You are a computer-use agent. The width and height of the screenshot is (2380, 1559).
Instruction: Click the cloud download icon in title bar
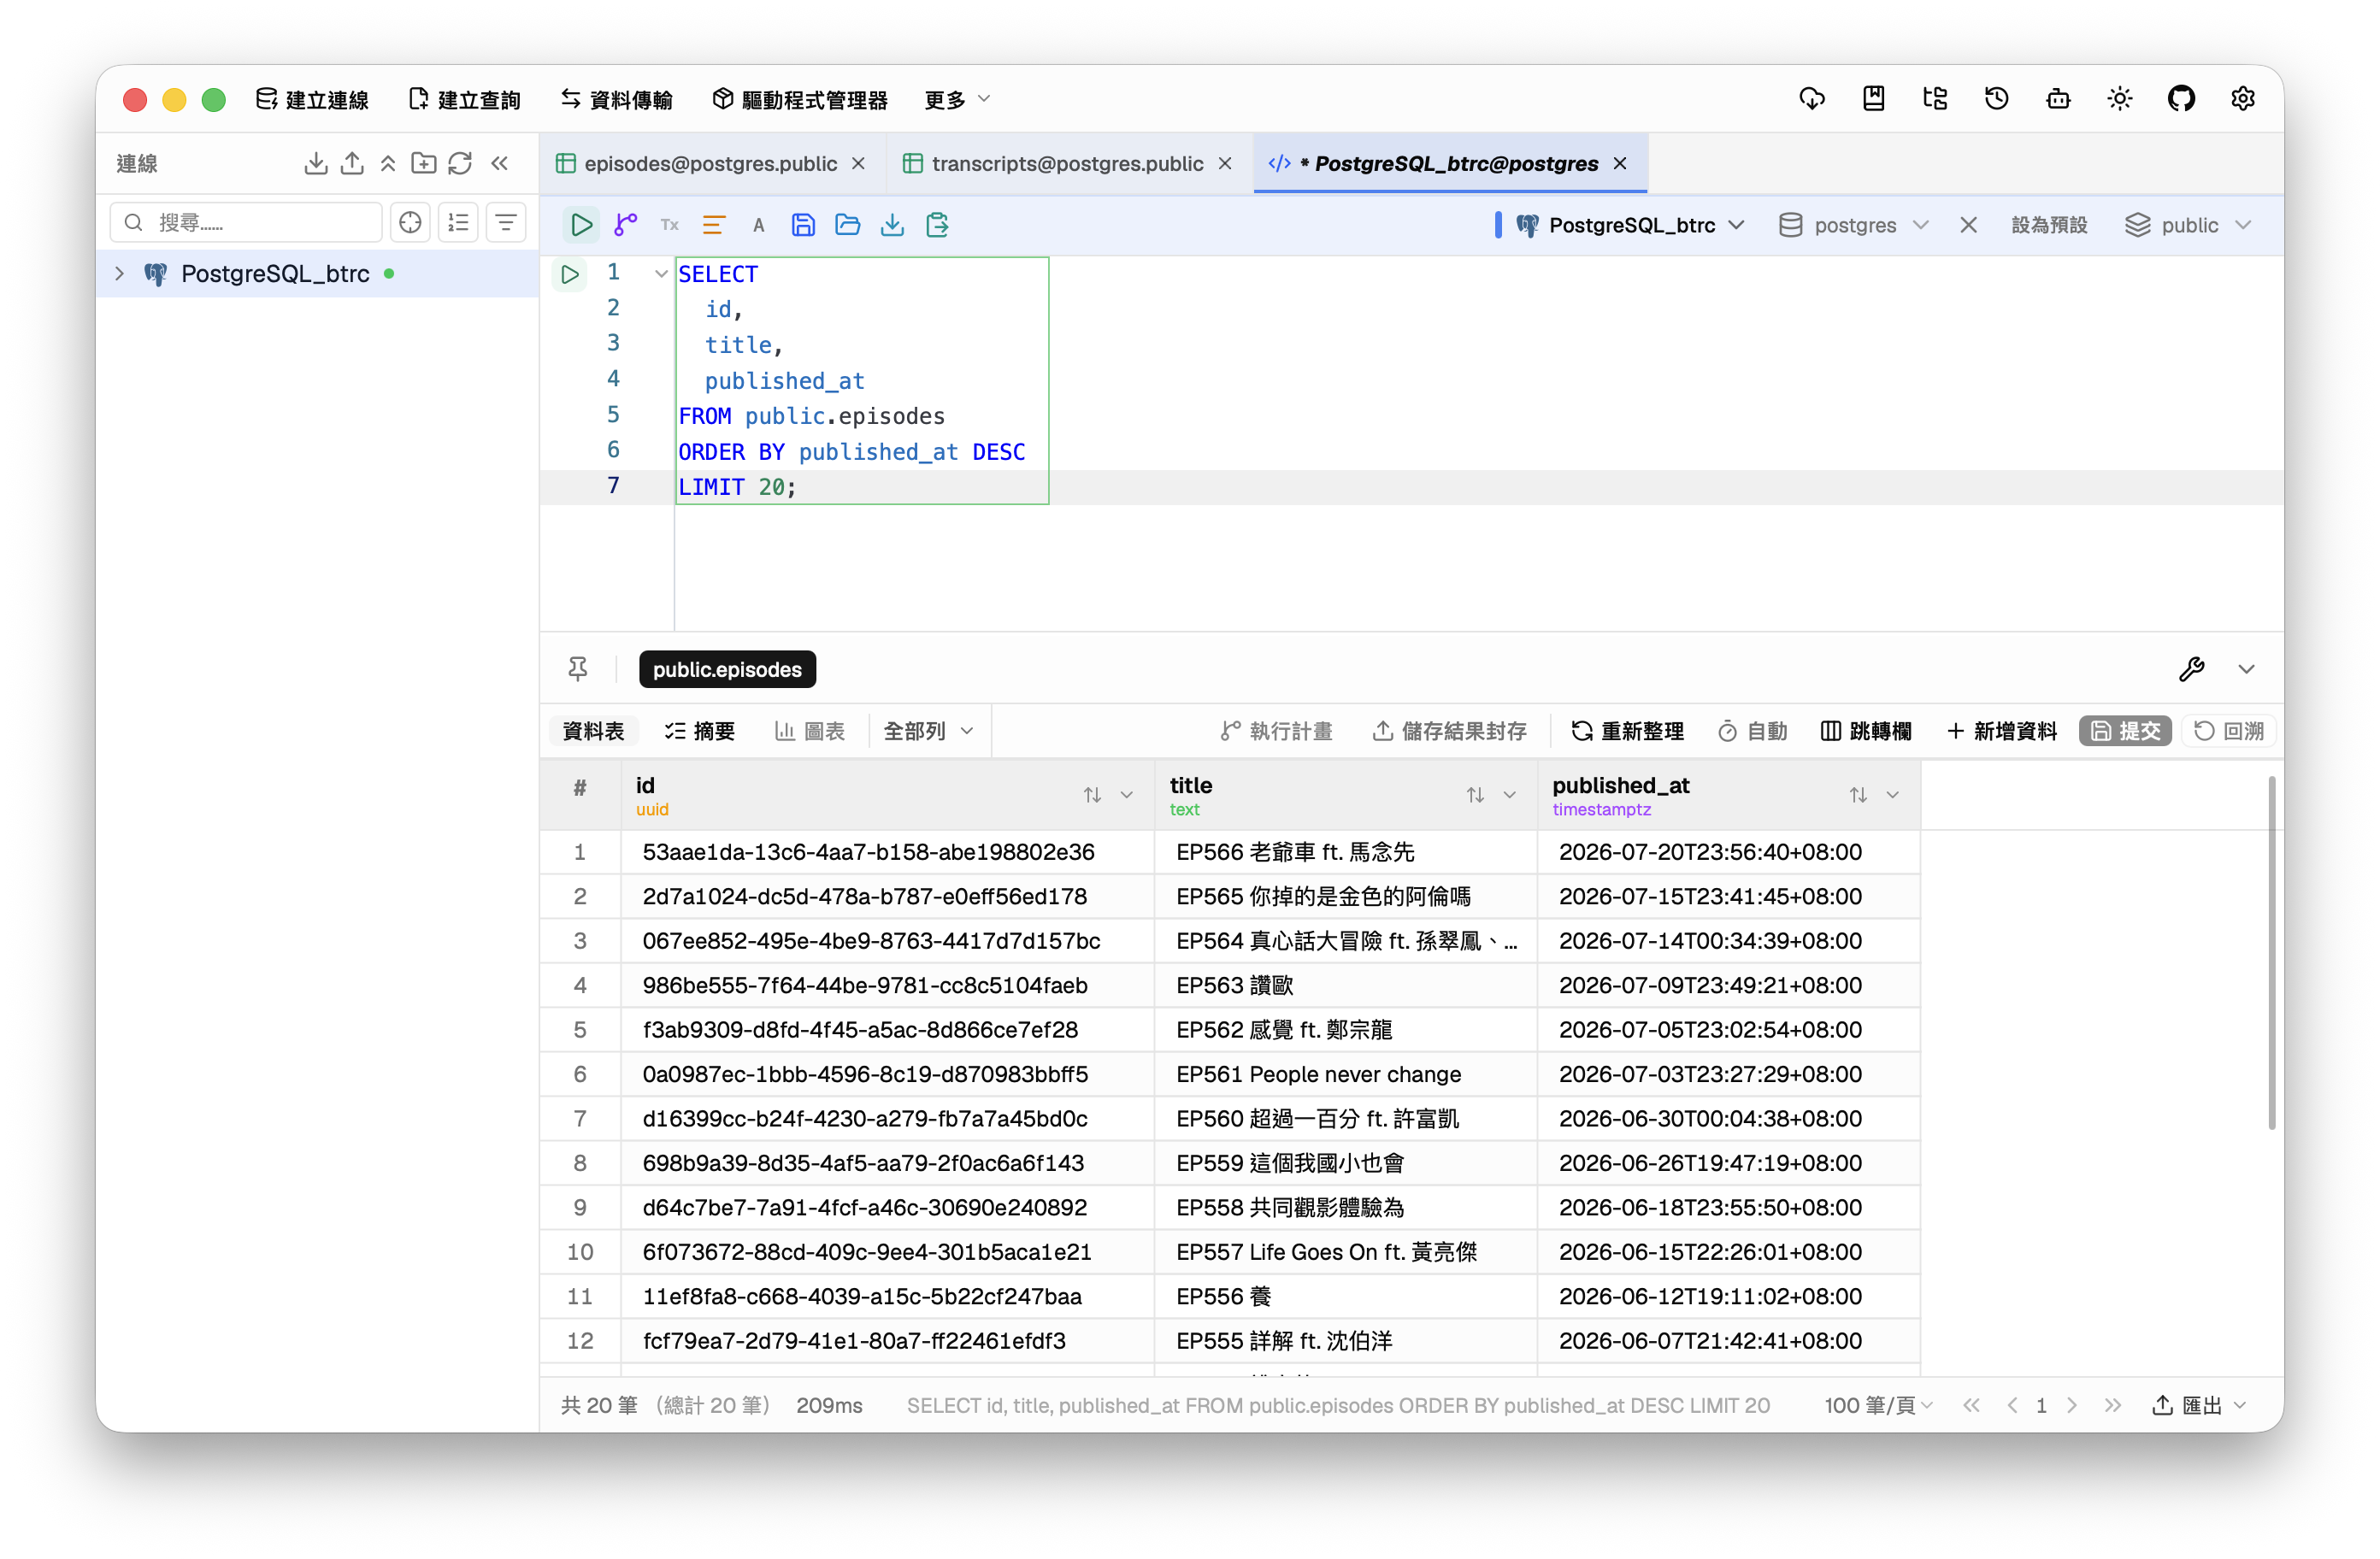[1812, 99]
